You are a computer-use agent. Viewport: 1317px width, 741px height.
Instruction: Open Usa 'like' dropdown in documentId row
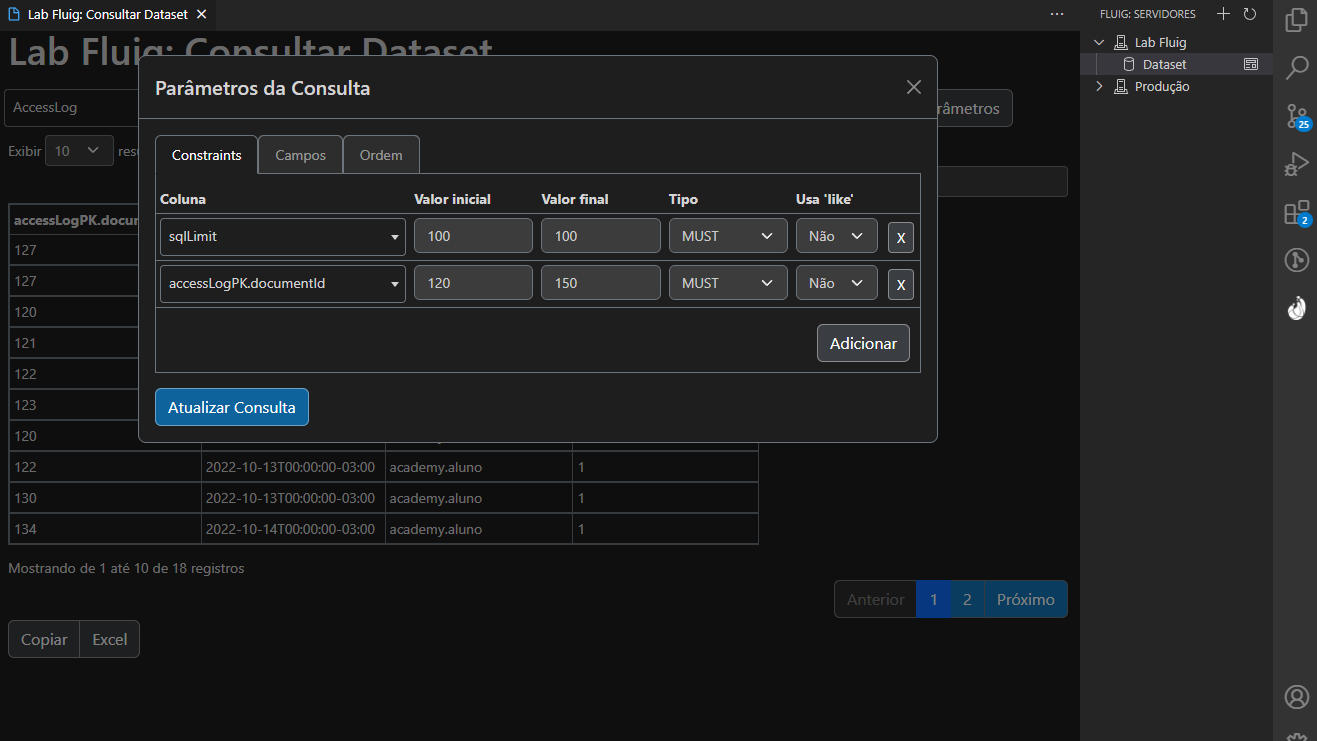pos(837,284)
